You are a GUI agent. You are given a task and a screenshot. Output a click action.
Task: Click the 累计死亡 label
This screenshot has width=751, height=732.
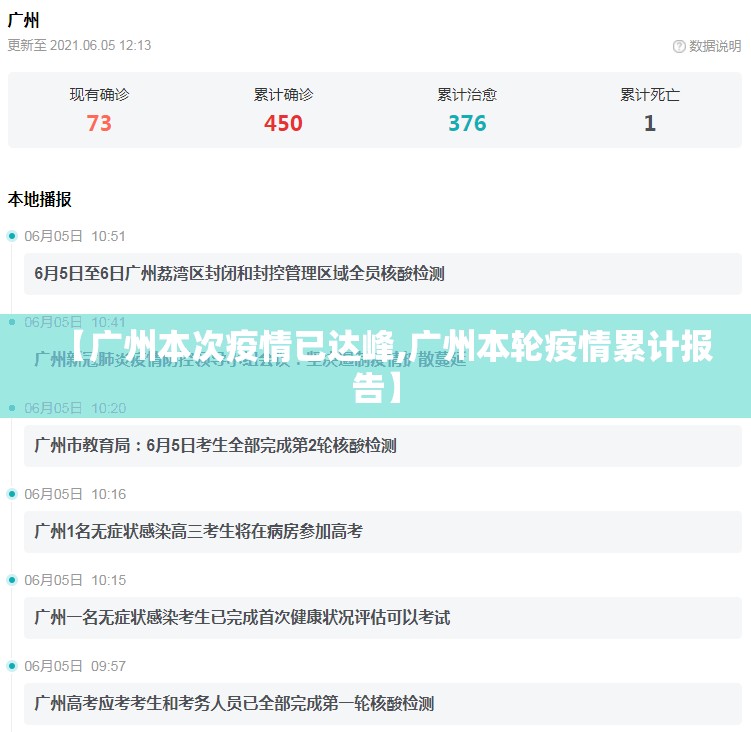pos(650,94)
